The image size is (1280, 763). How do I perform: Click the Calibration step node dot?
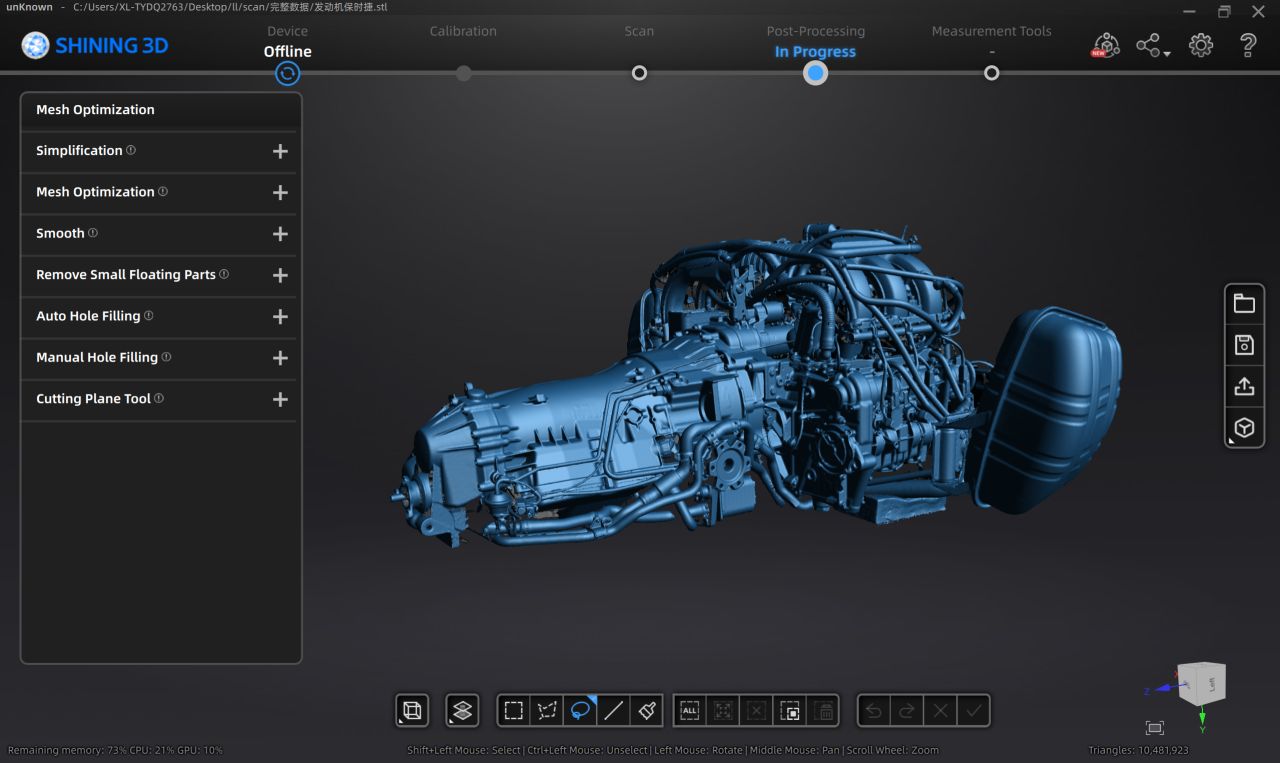pyautogui.click(x=463, y=73)
